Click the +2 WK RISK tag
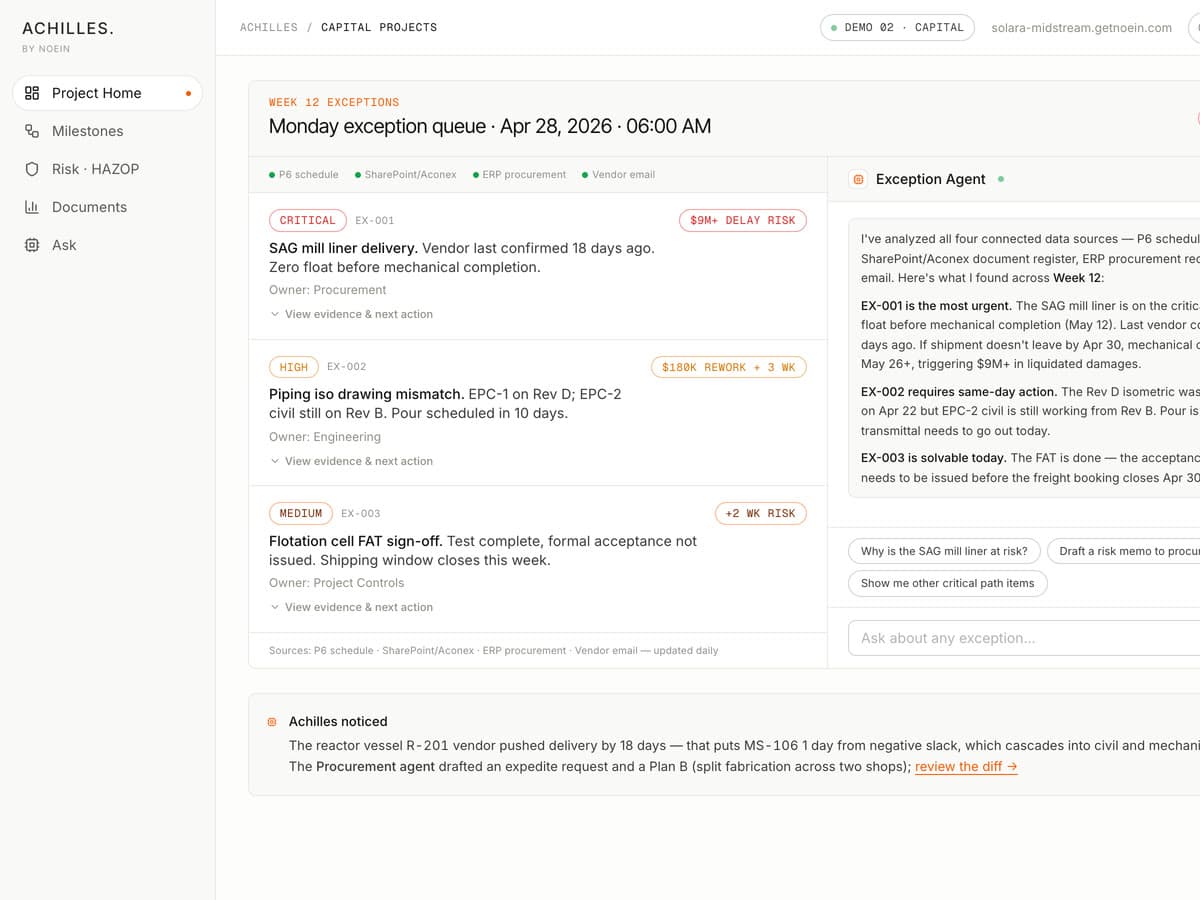The height and width of the screenshot is (900, 1200). [761, 514]
